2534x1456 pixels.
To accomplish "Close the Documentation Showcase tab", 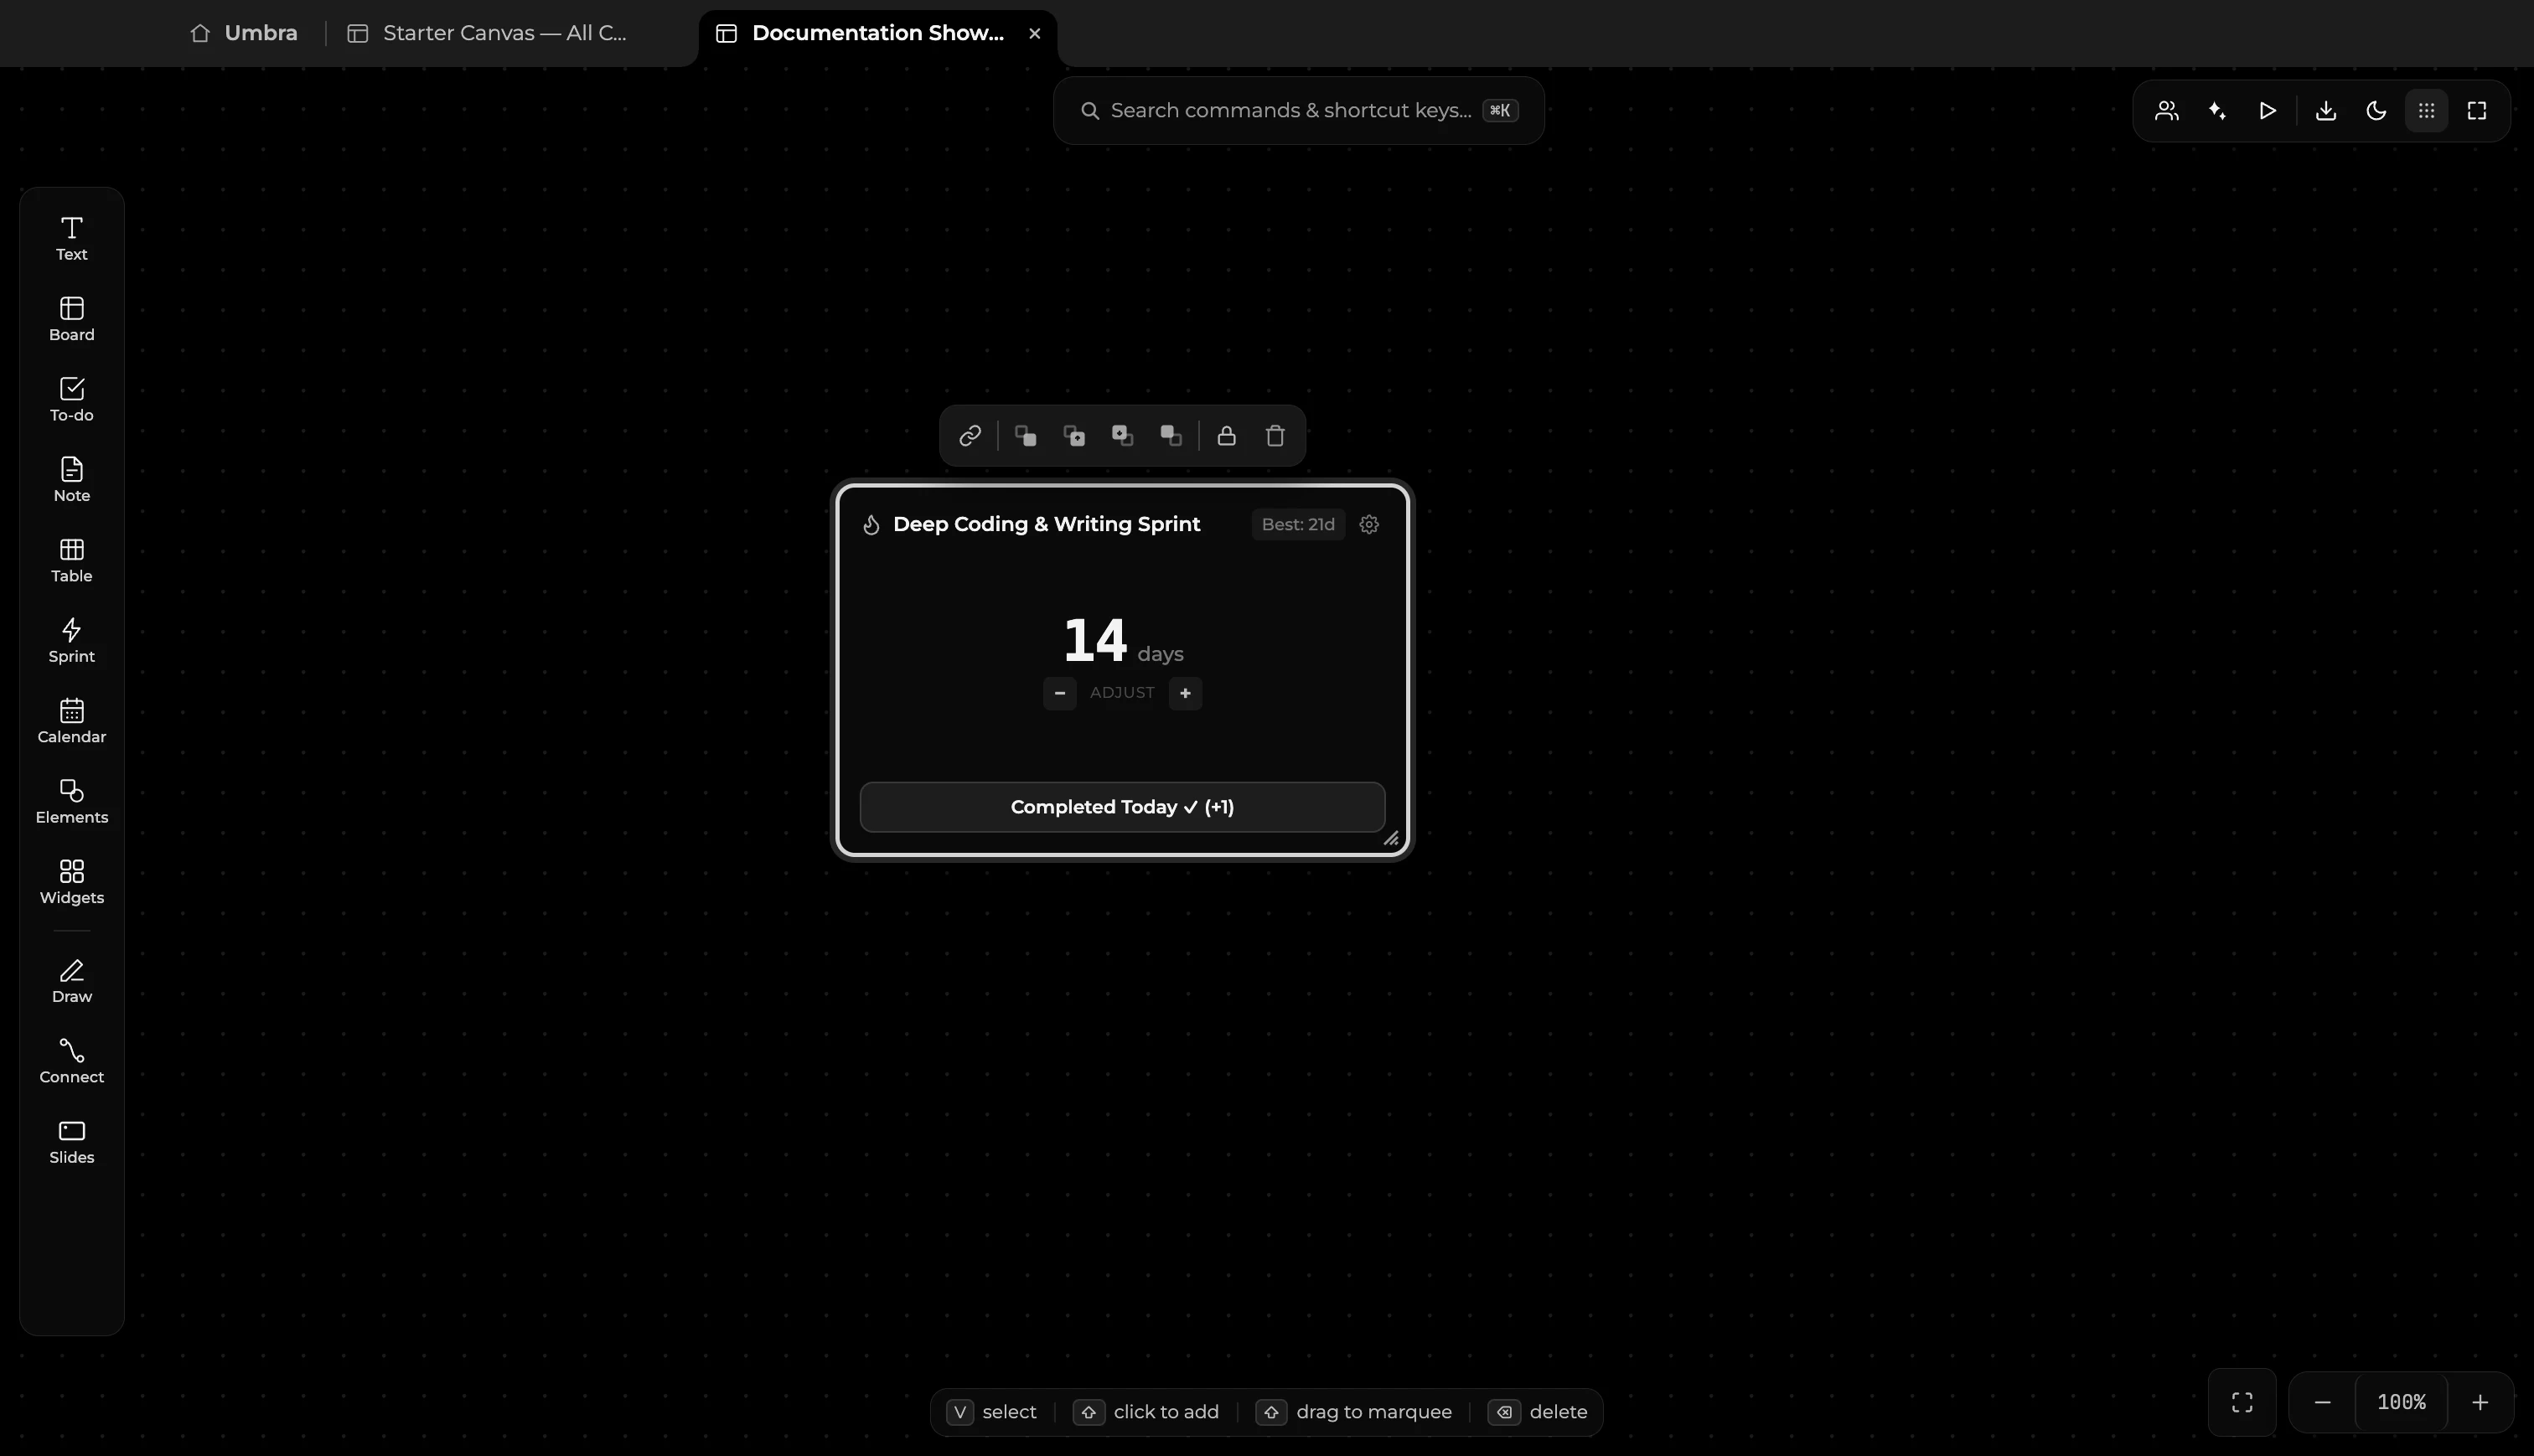I will click(1035, 33).
